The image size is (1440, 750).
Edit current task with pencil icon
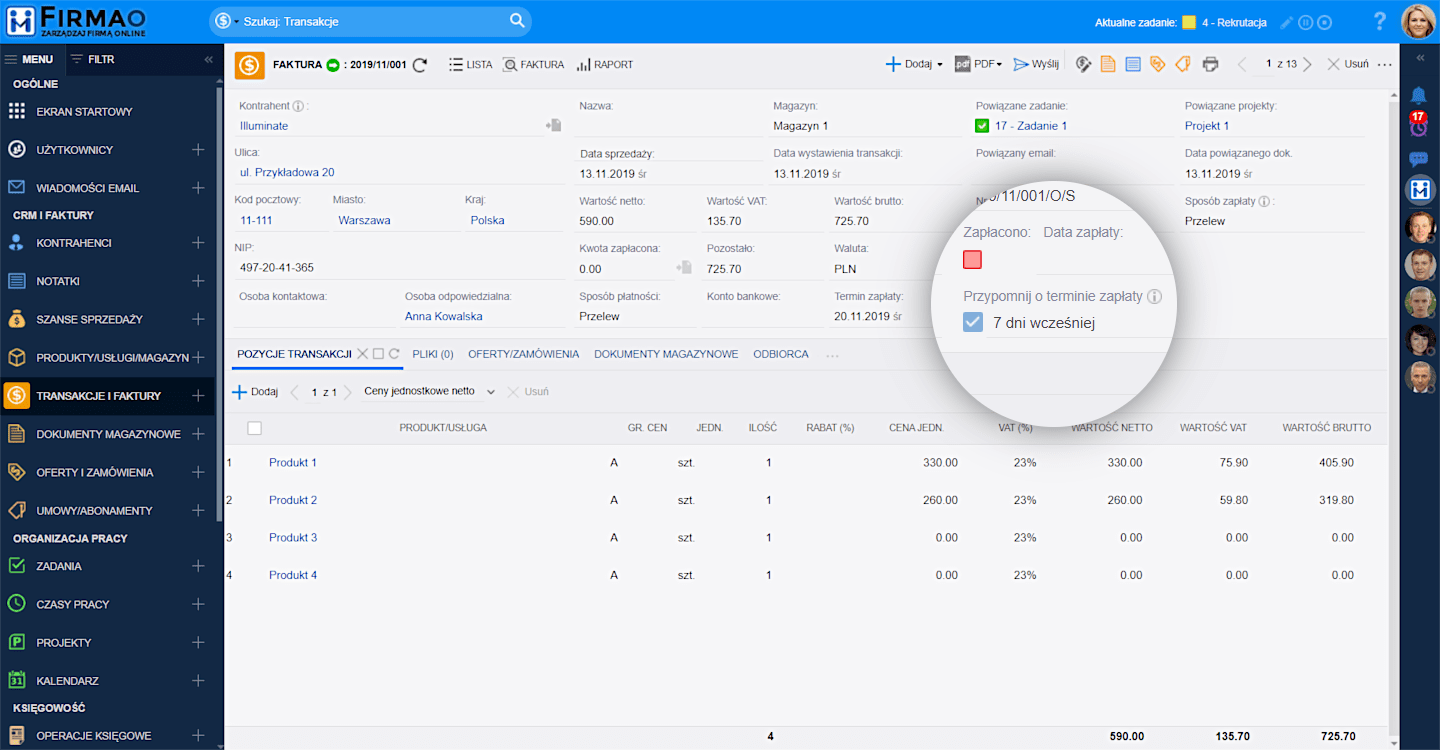(x=1287, y=22)
